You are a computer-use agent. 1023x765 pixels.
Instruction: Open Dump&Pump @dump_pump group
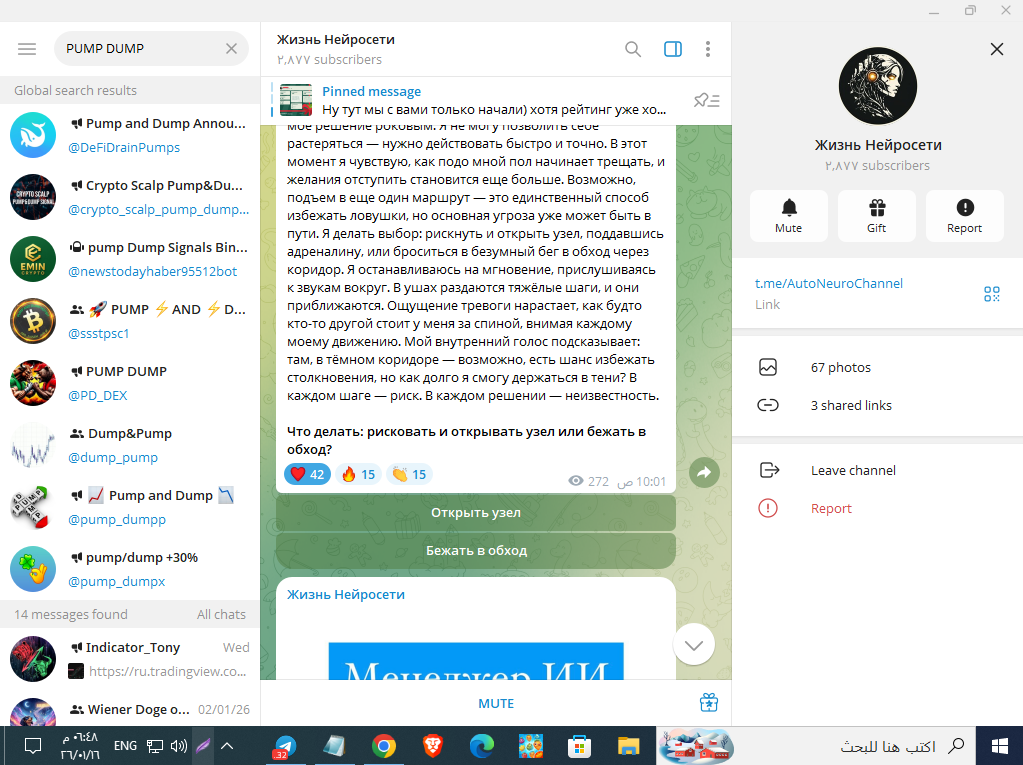pyautogui.click(x=130, y=445)
